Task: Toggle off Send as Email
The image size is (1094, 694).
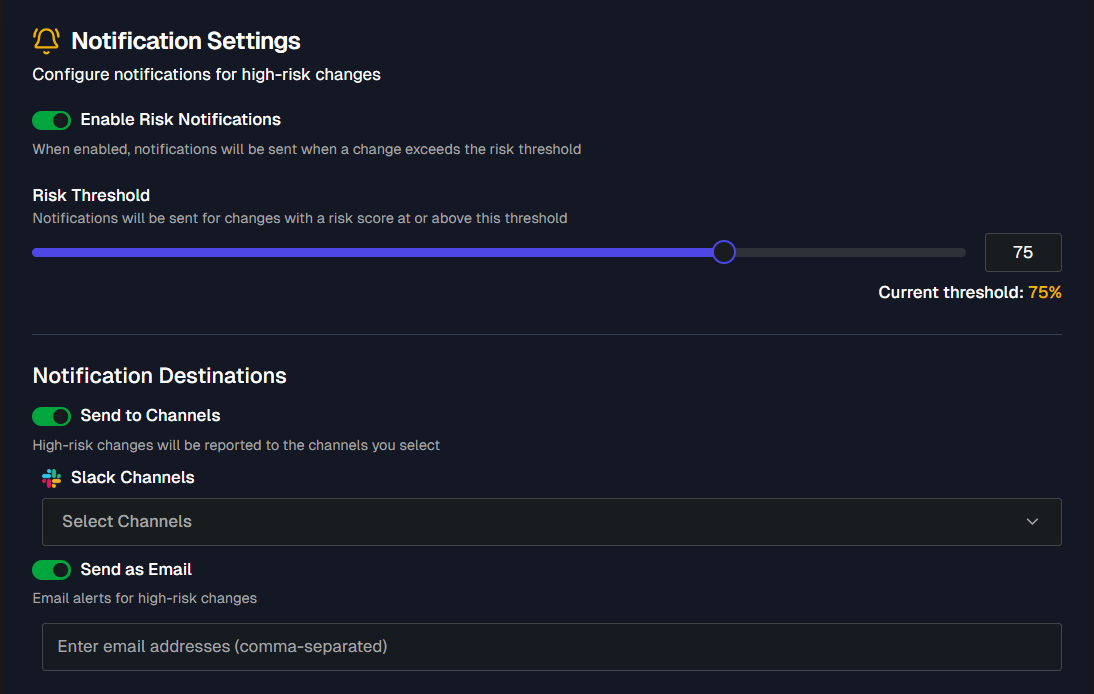Action: pyautogui.click(x=51, y=569)
